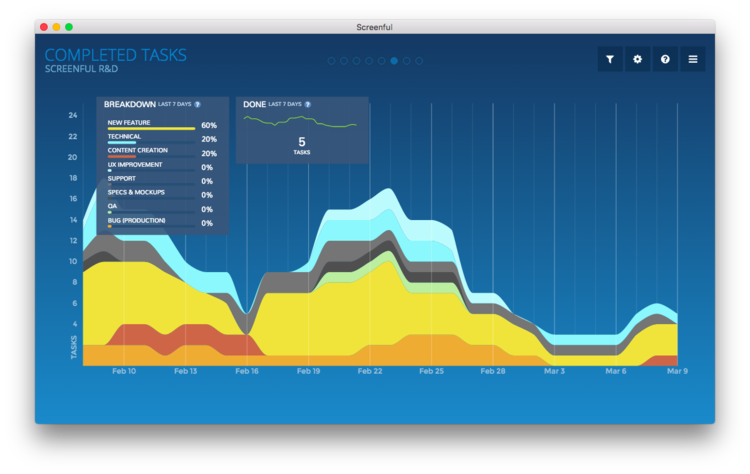Image resolution: width=750 pixels, height=474 pixels.
Task: Click the help icon beside Breakdown title
Action: point(198,104)
